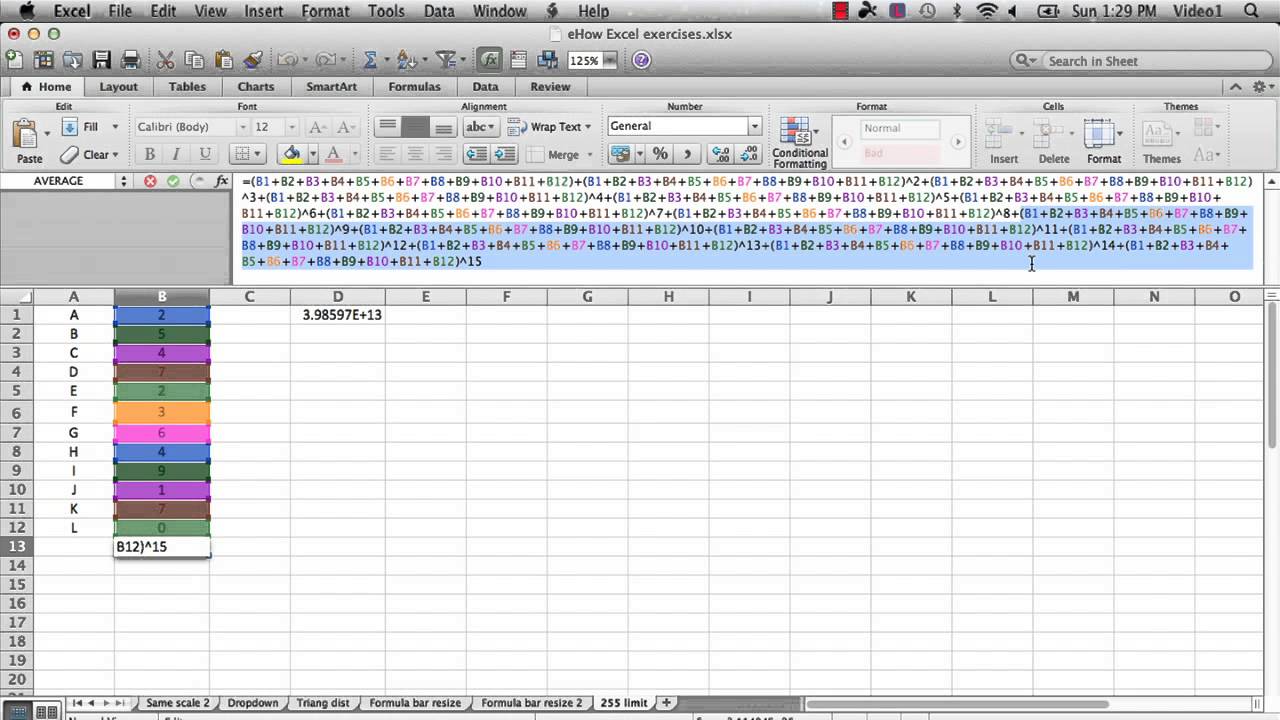Viewport: 1280px width, 720px height.
Task: Click the Formula Builder fx toolbar button
Action: (x=489, y=60)
